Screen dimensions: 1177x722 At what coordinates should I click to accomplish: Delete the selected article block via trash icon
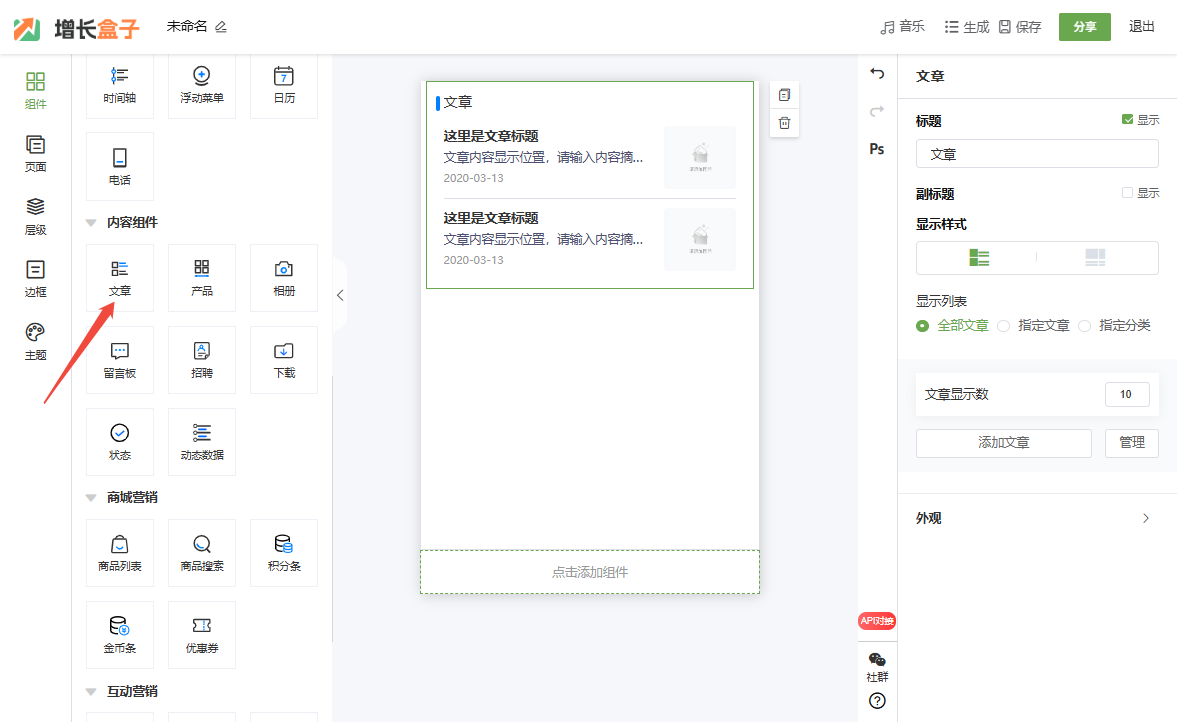(x=784, y=123)
